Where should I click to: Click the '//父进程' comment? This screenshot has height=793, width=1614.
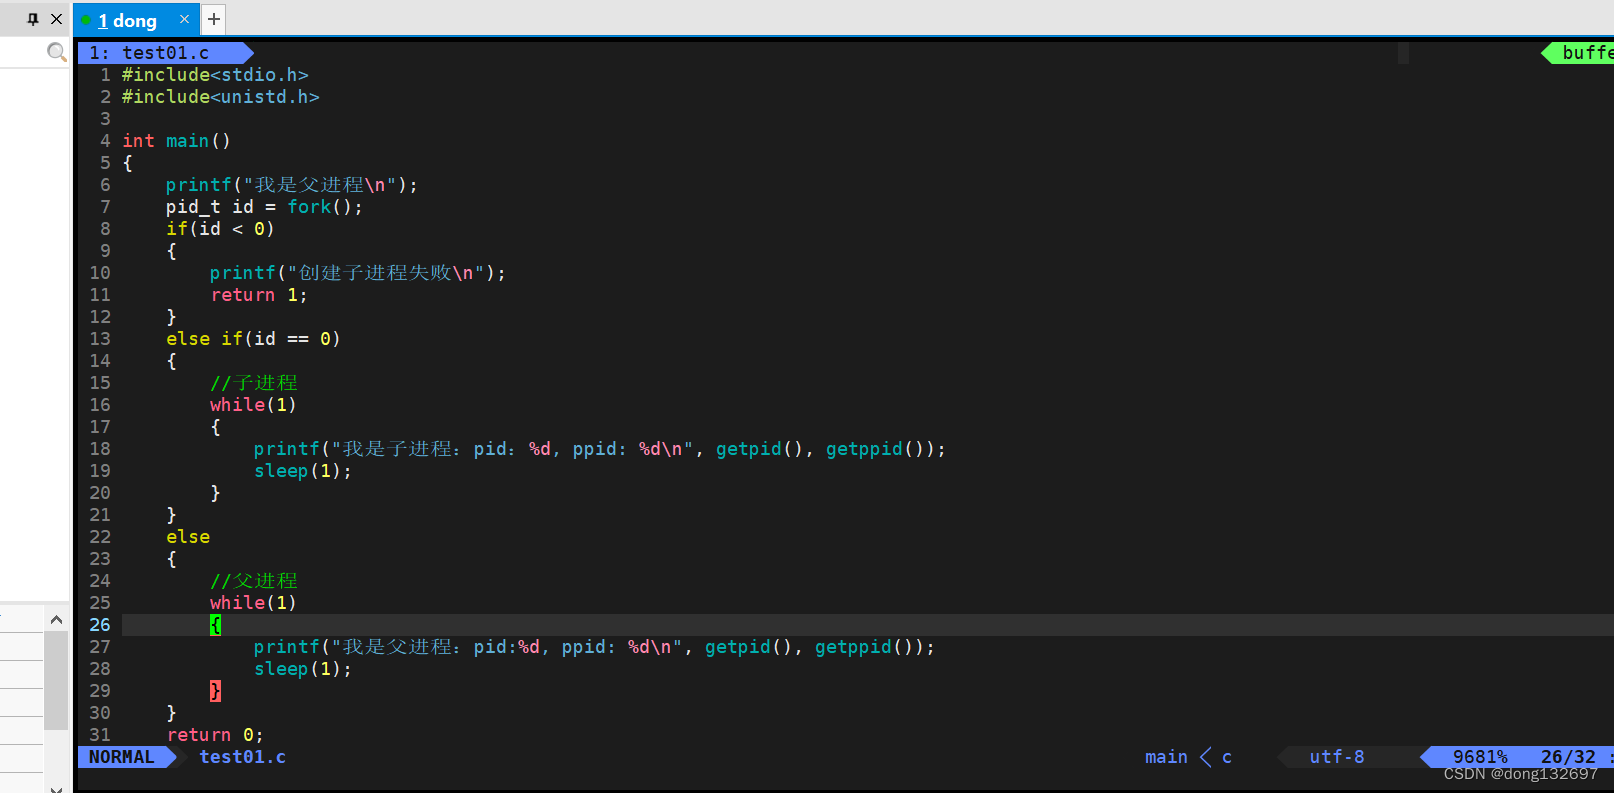(254, 581)
